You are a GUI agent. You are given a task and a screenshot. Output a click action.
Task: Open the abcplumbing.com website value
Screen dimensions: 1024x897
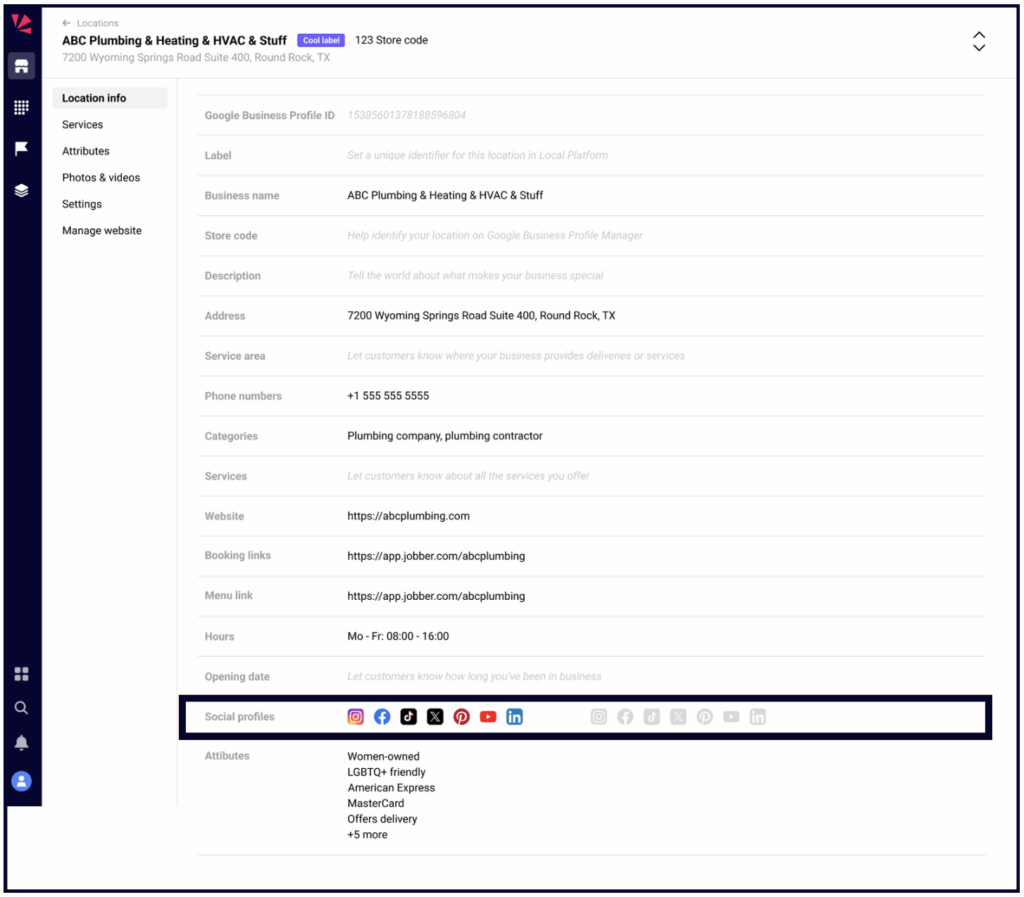pos(408,516)
